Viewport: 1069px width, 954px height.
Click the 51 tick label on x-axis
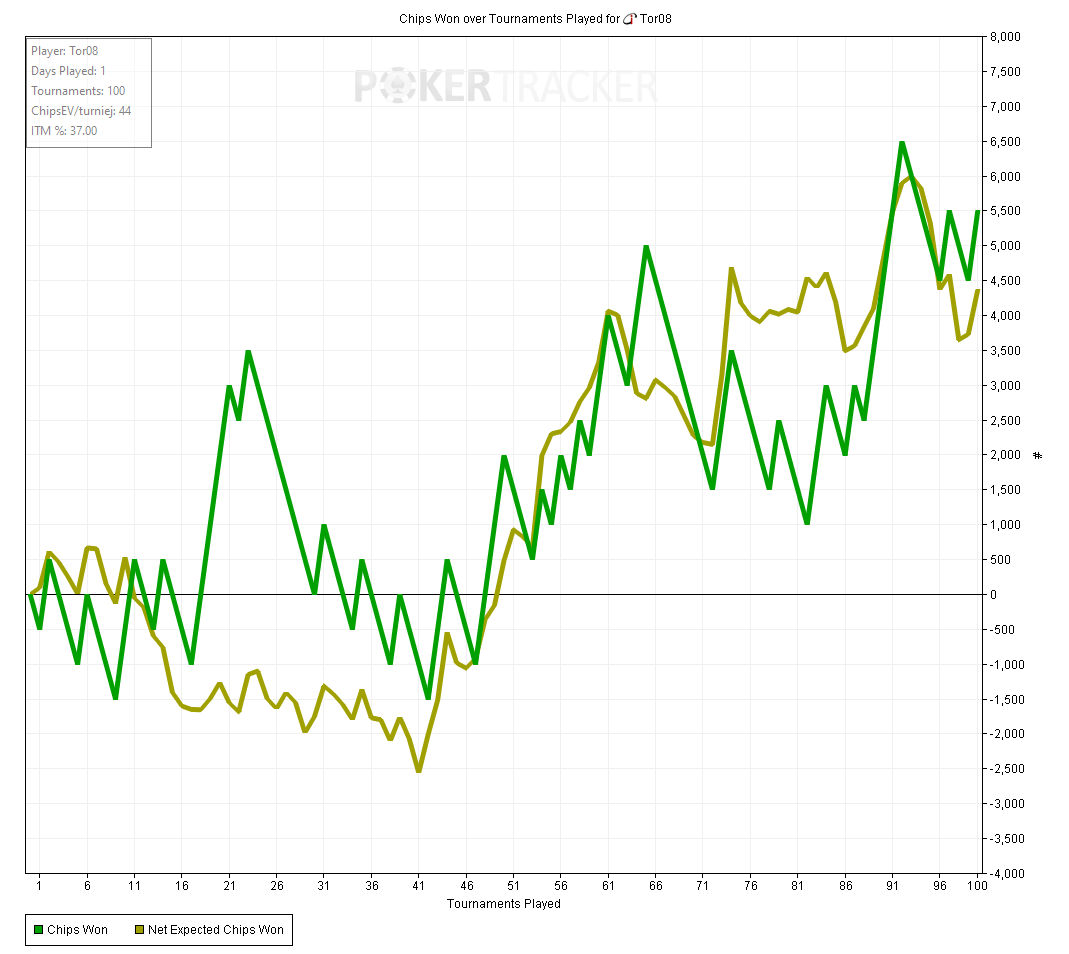point(514,886)
